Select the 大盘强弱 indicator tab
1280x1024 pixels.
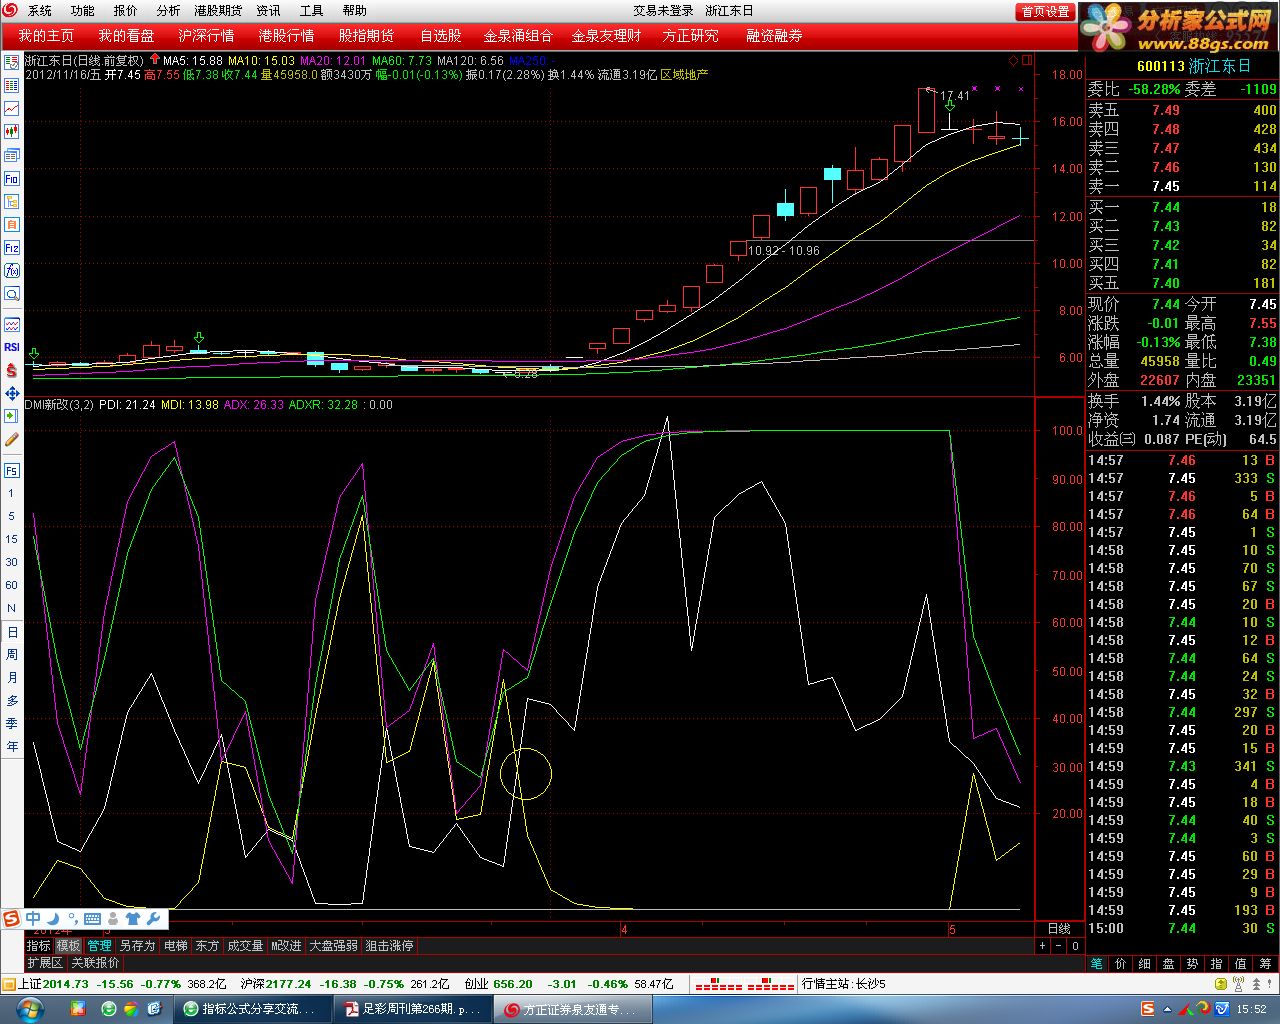pos(333,945)
